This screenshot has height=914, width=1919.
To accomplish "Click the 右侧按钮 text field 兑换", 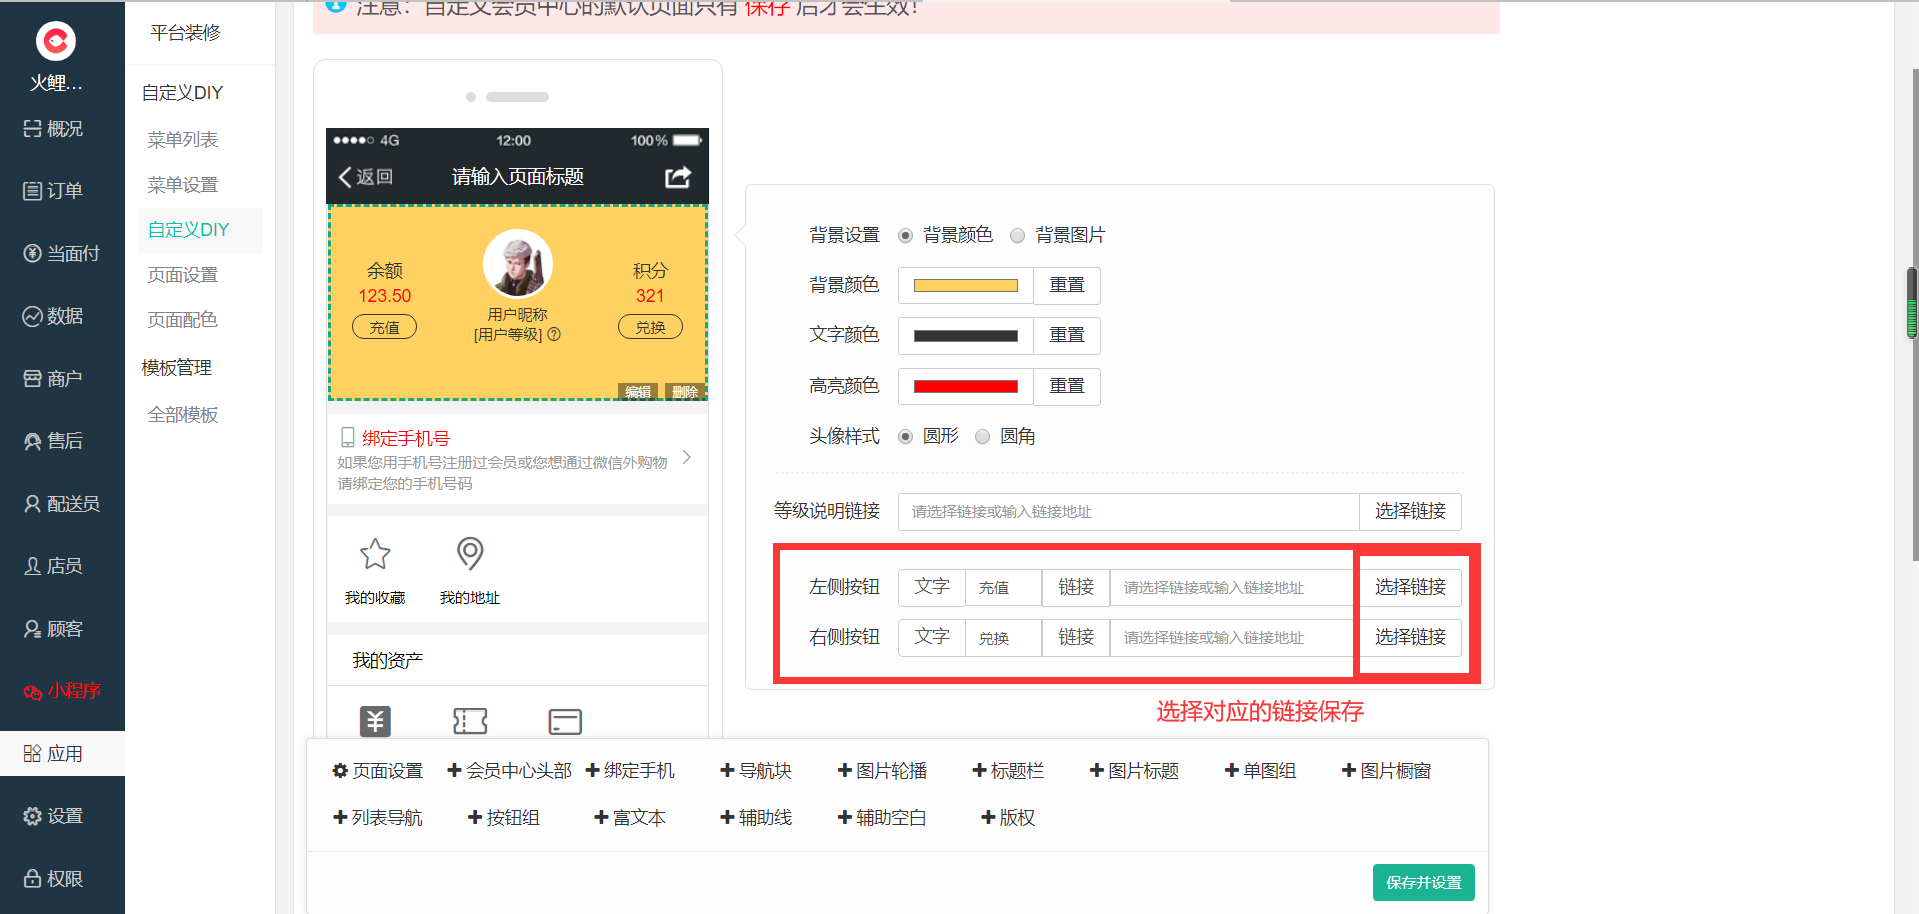I will point(1003,638).
